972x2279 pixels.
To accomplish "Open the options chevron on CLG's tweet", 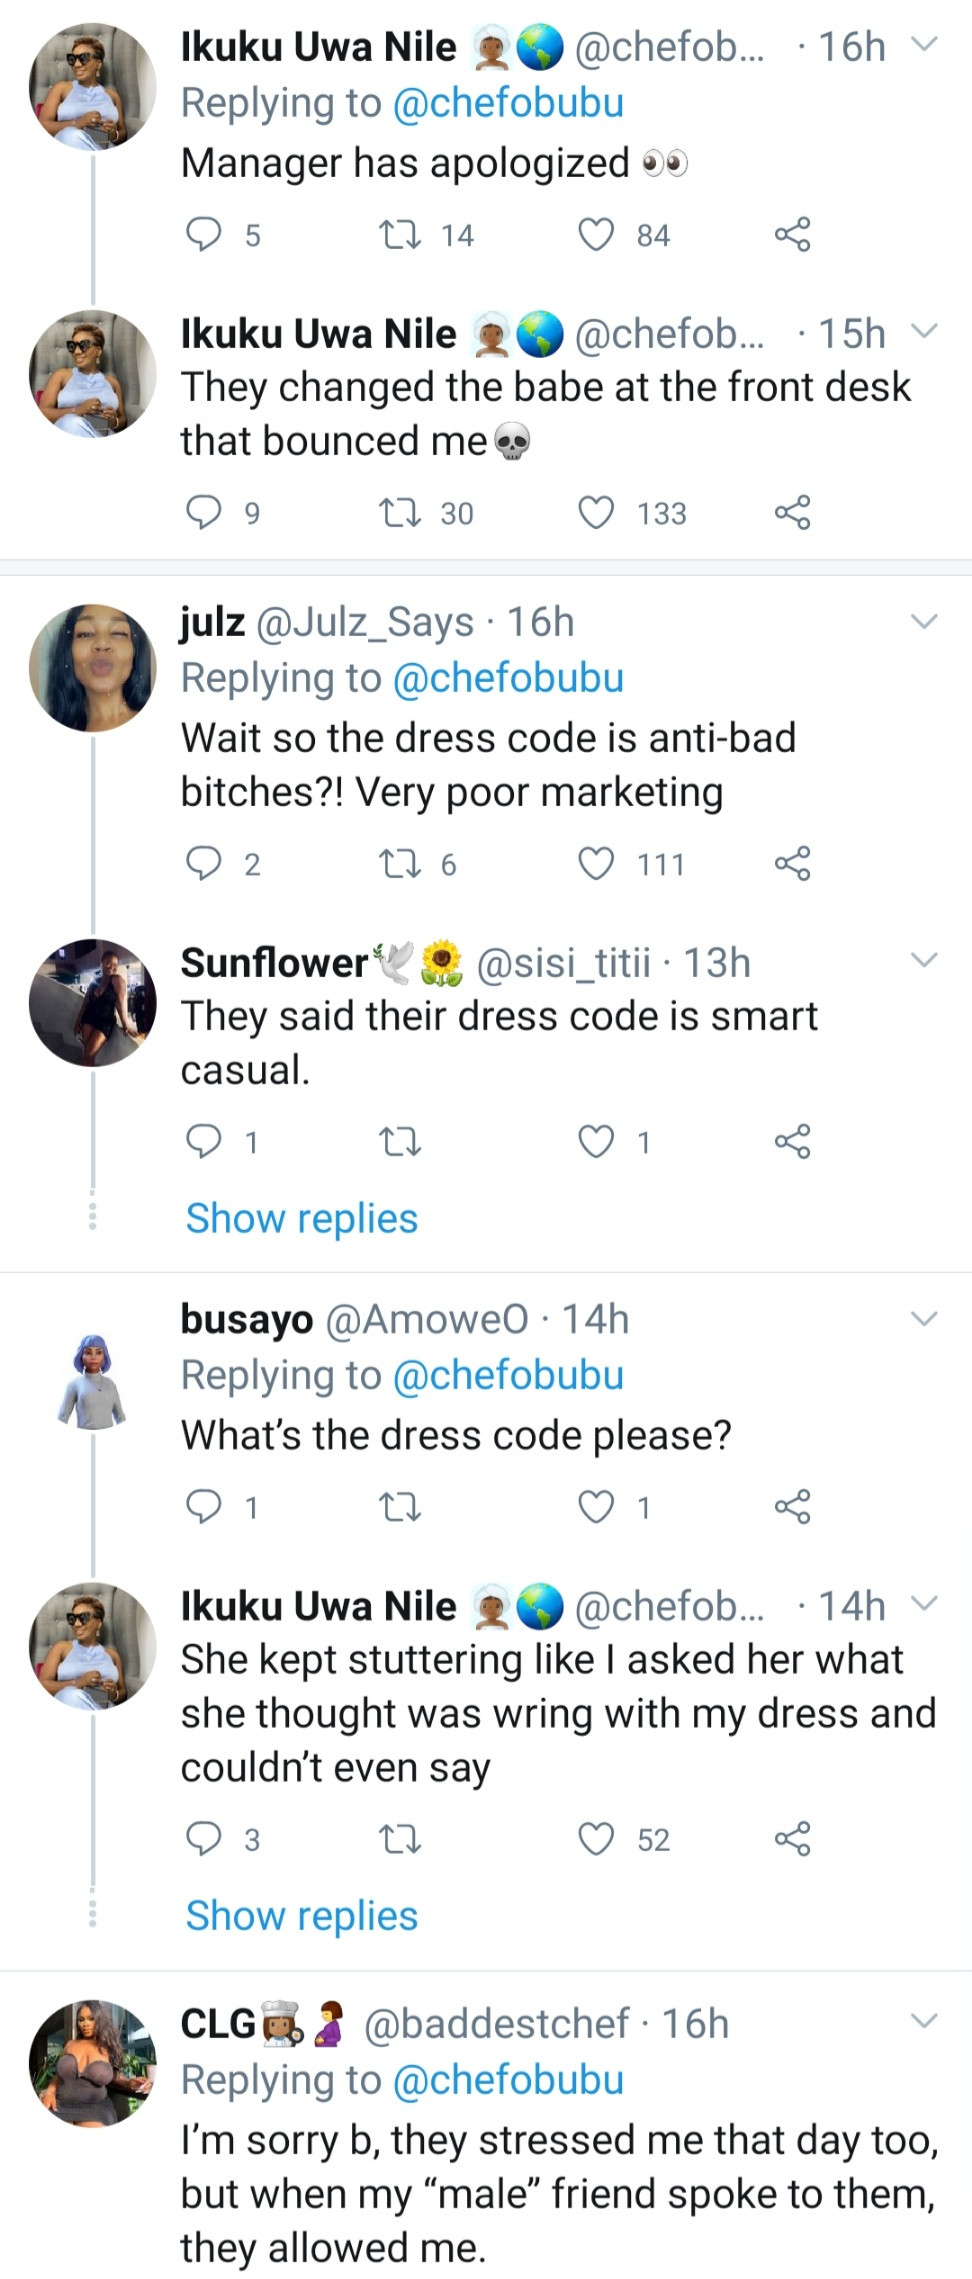I will tap(925, 2021).
